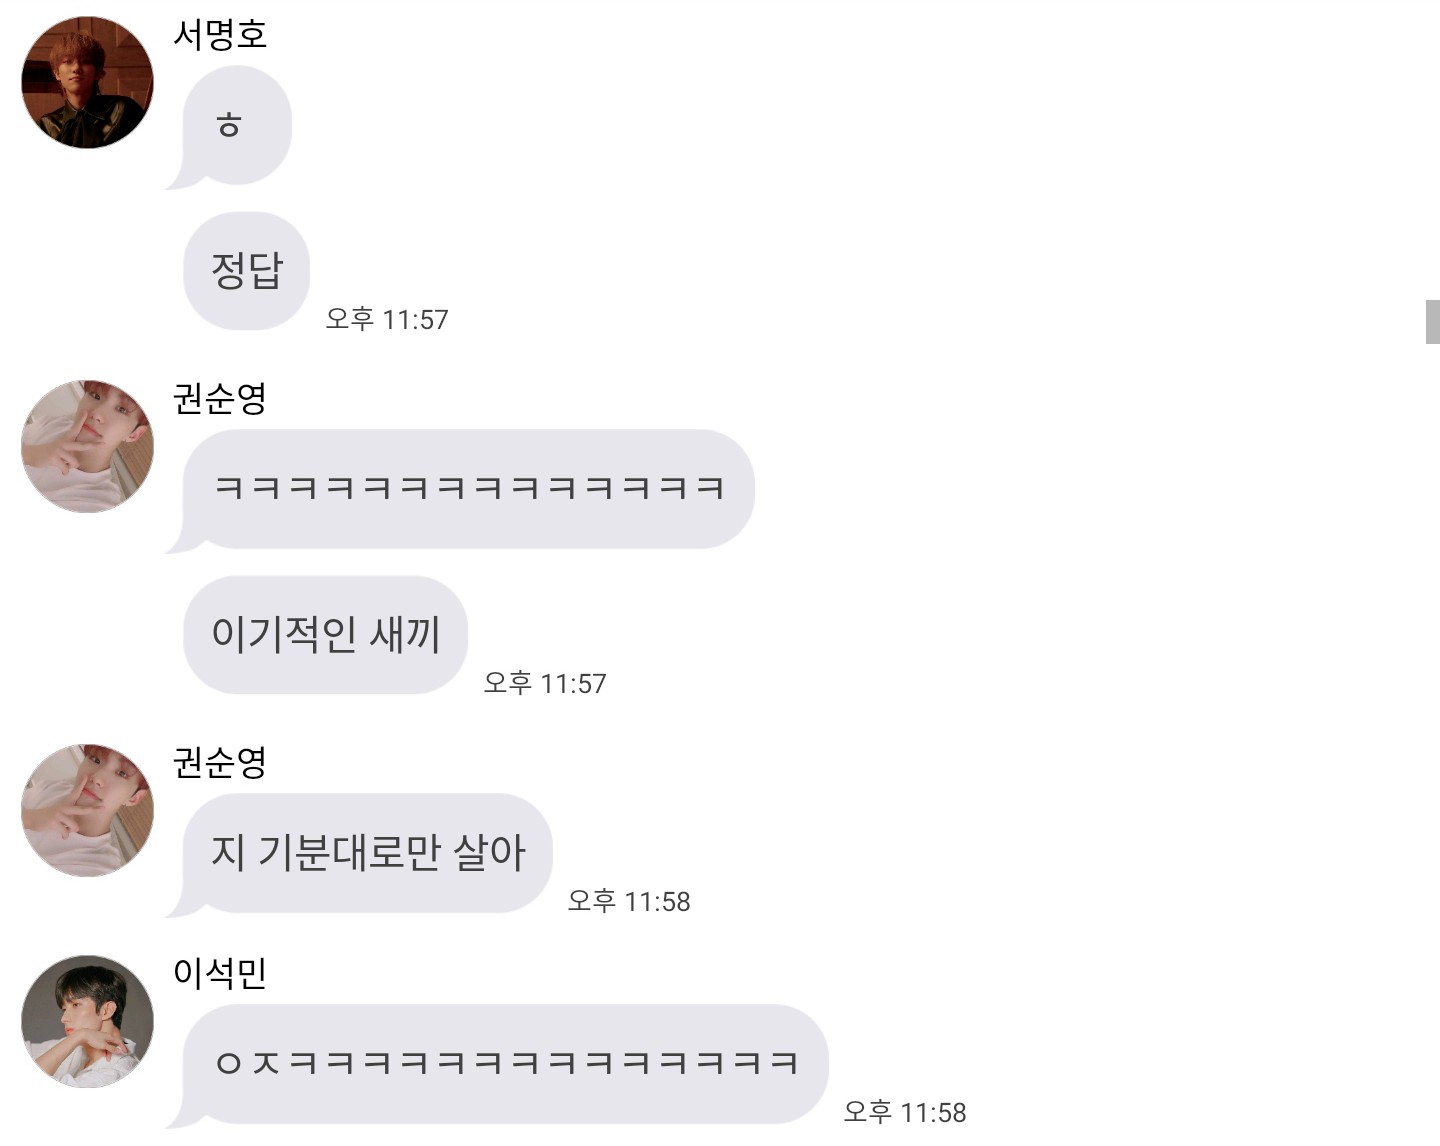Select the sender name 서명호
The width and height of the screenshot is (1440, 1146).
click(220, 35)
